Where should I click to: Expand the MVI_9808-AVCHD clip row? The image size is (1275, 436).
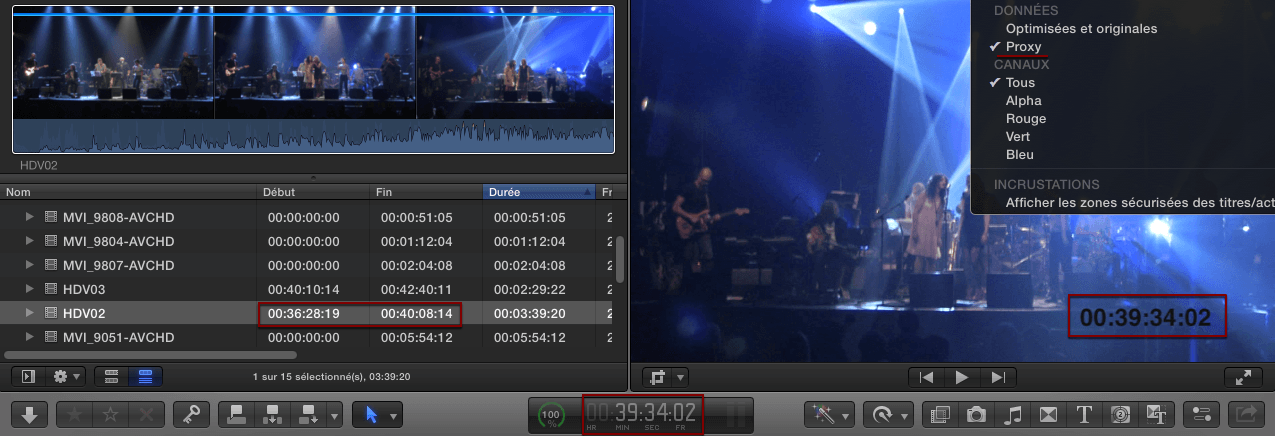pyautogui.click(x=29, y=217)
